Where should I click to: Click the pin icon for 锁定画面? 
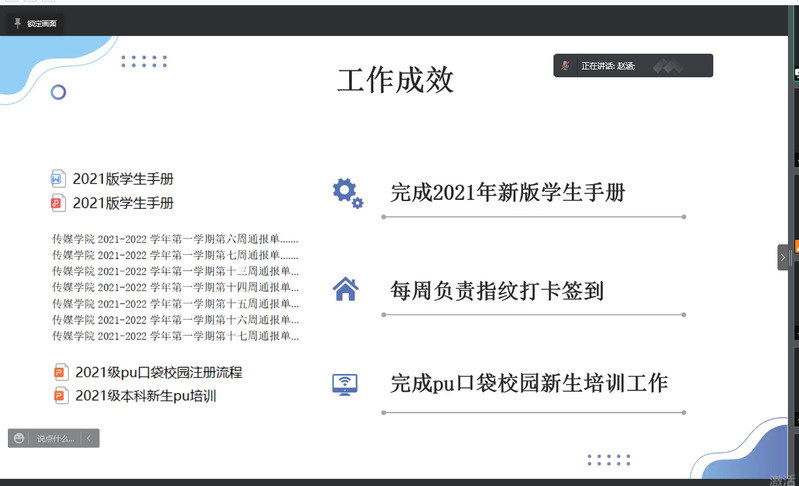tap(17, 22)
